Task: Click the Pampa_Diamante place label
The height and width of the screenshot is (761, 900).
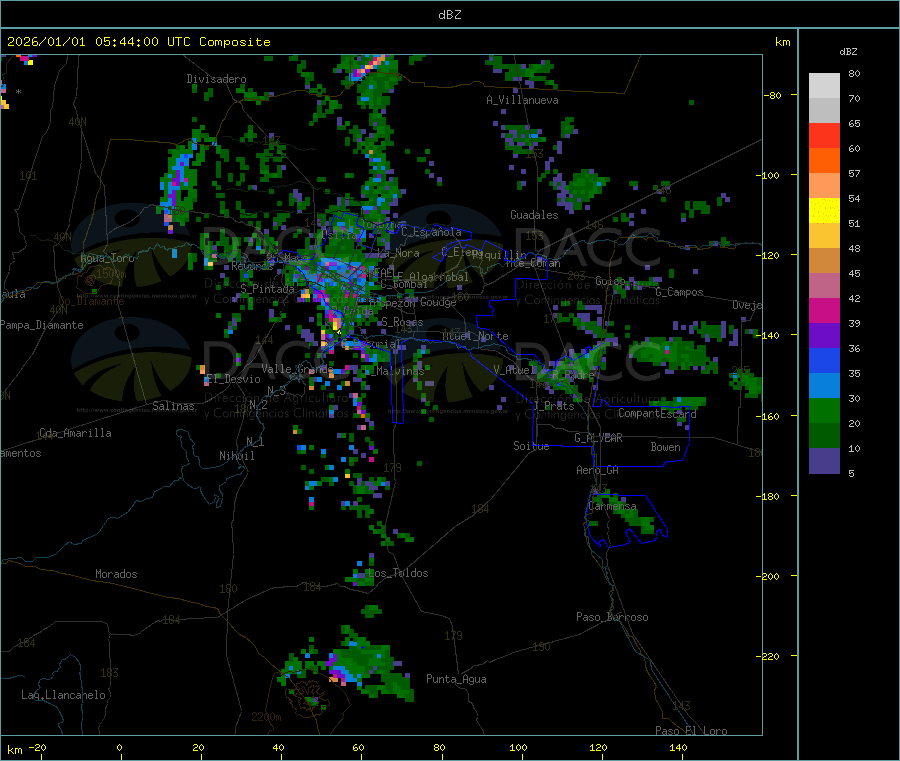Action: click(x=42, y=325)
